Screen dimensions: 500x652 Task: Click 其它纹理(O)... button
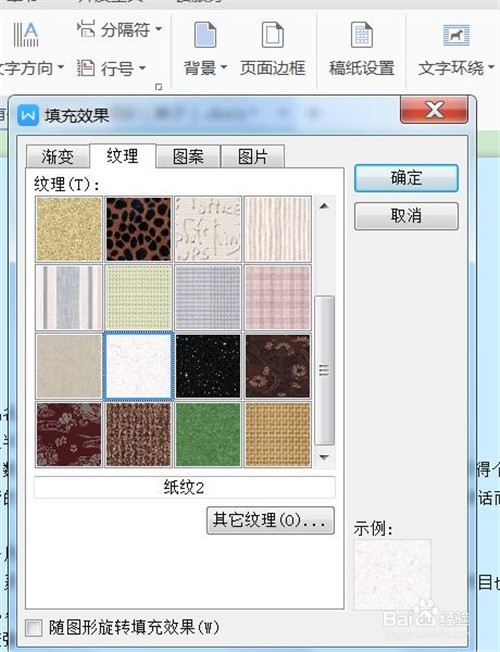coord(270,520)
